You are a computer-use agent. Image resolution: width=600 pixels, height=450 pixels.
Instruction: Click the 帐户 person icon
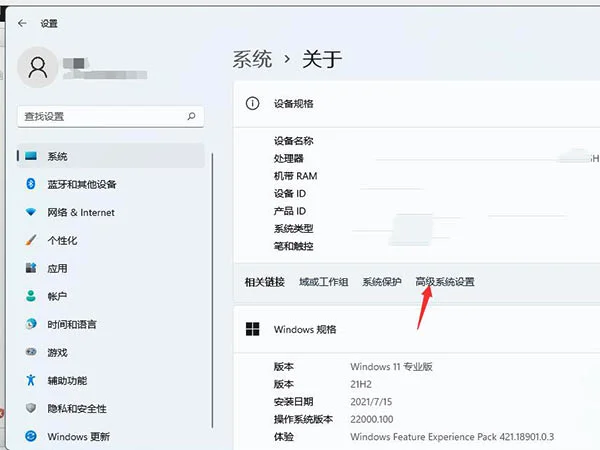tap(31, 296)
